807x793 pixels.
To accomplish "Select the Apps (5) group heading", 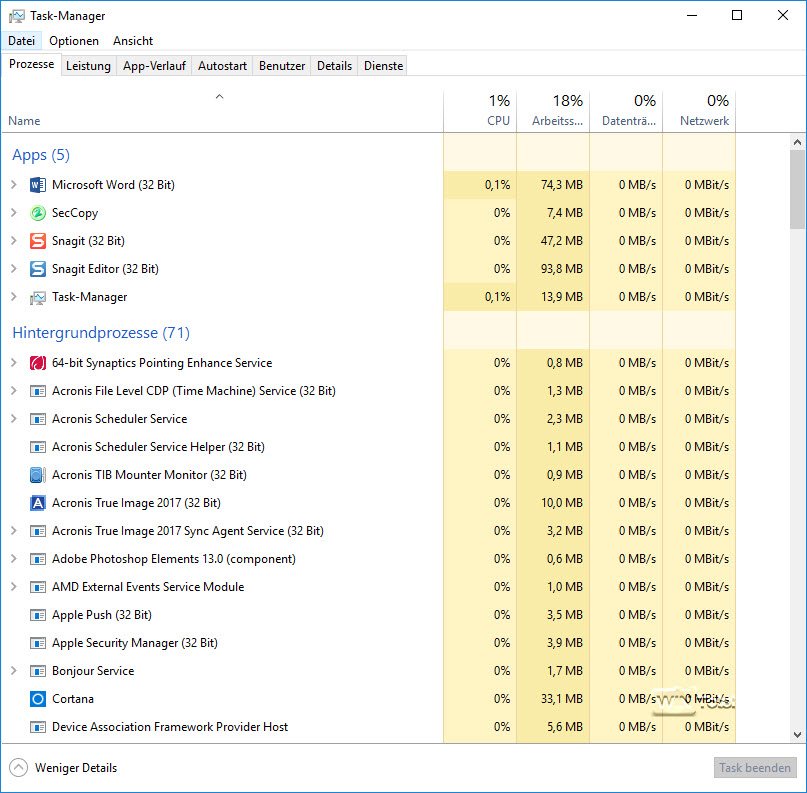I will (41, 155).
